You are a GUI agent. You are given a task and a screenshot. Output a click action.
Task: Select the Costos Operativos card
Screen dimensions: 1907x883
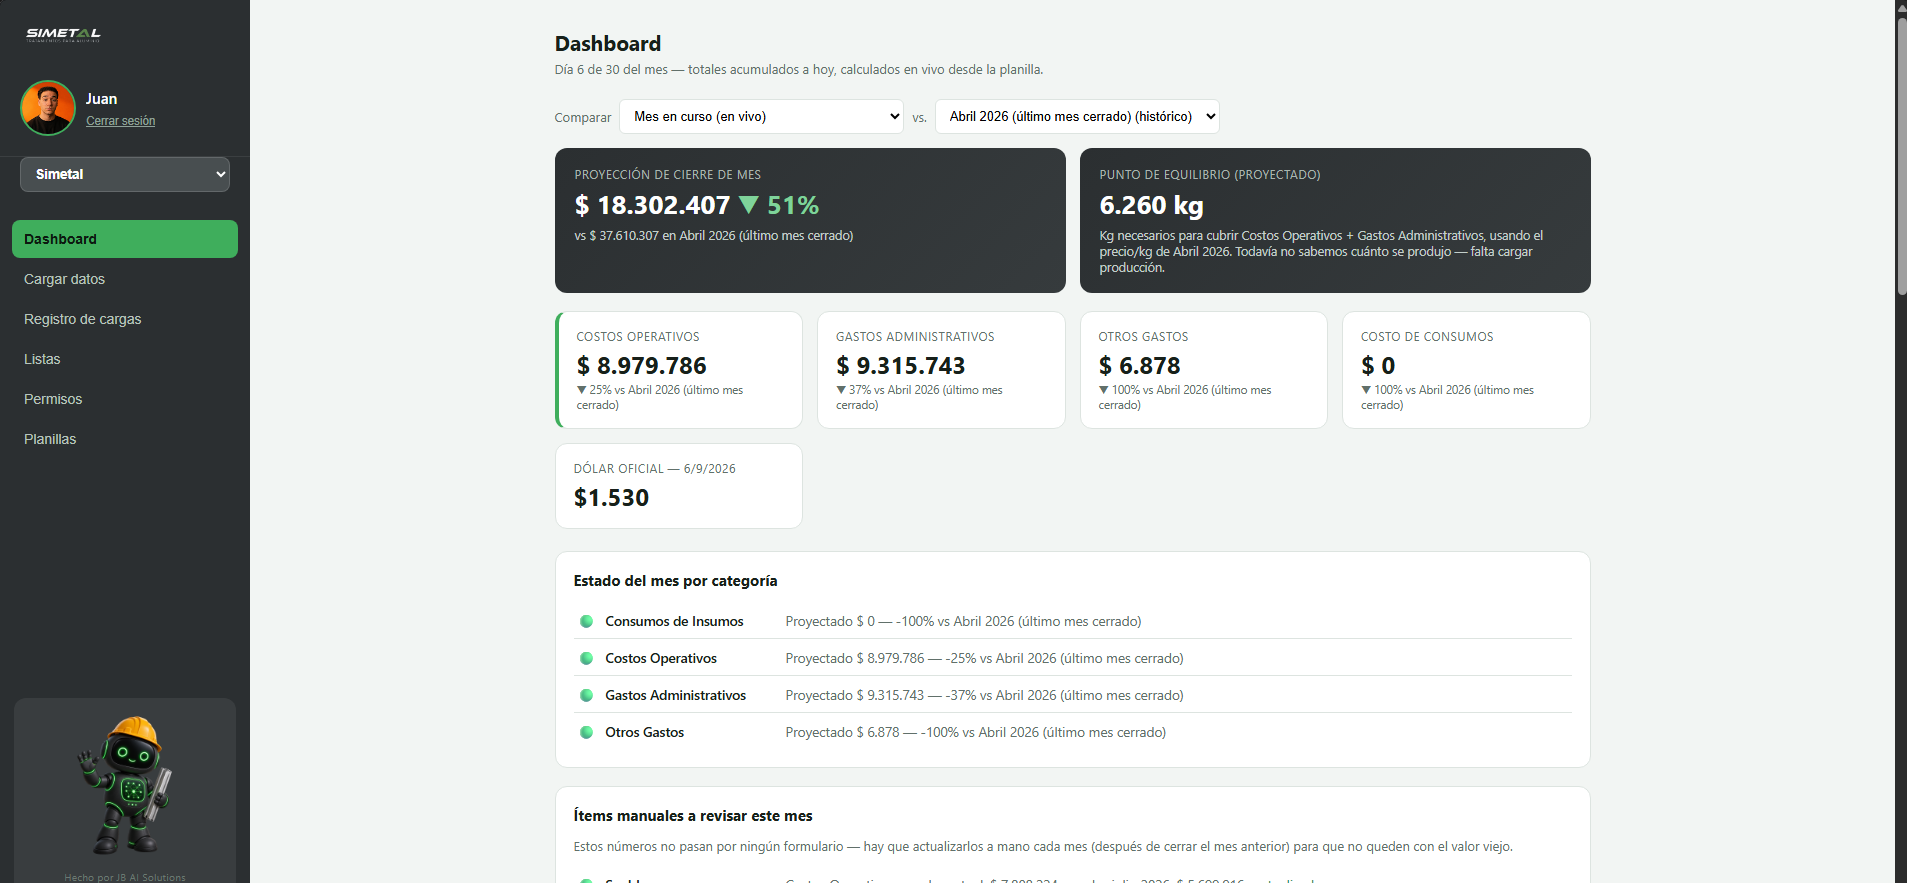tap(679, 370)
